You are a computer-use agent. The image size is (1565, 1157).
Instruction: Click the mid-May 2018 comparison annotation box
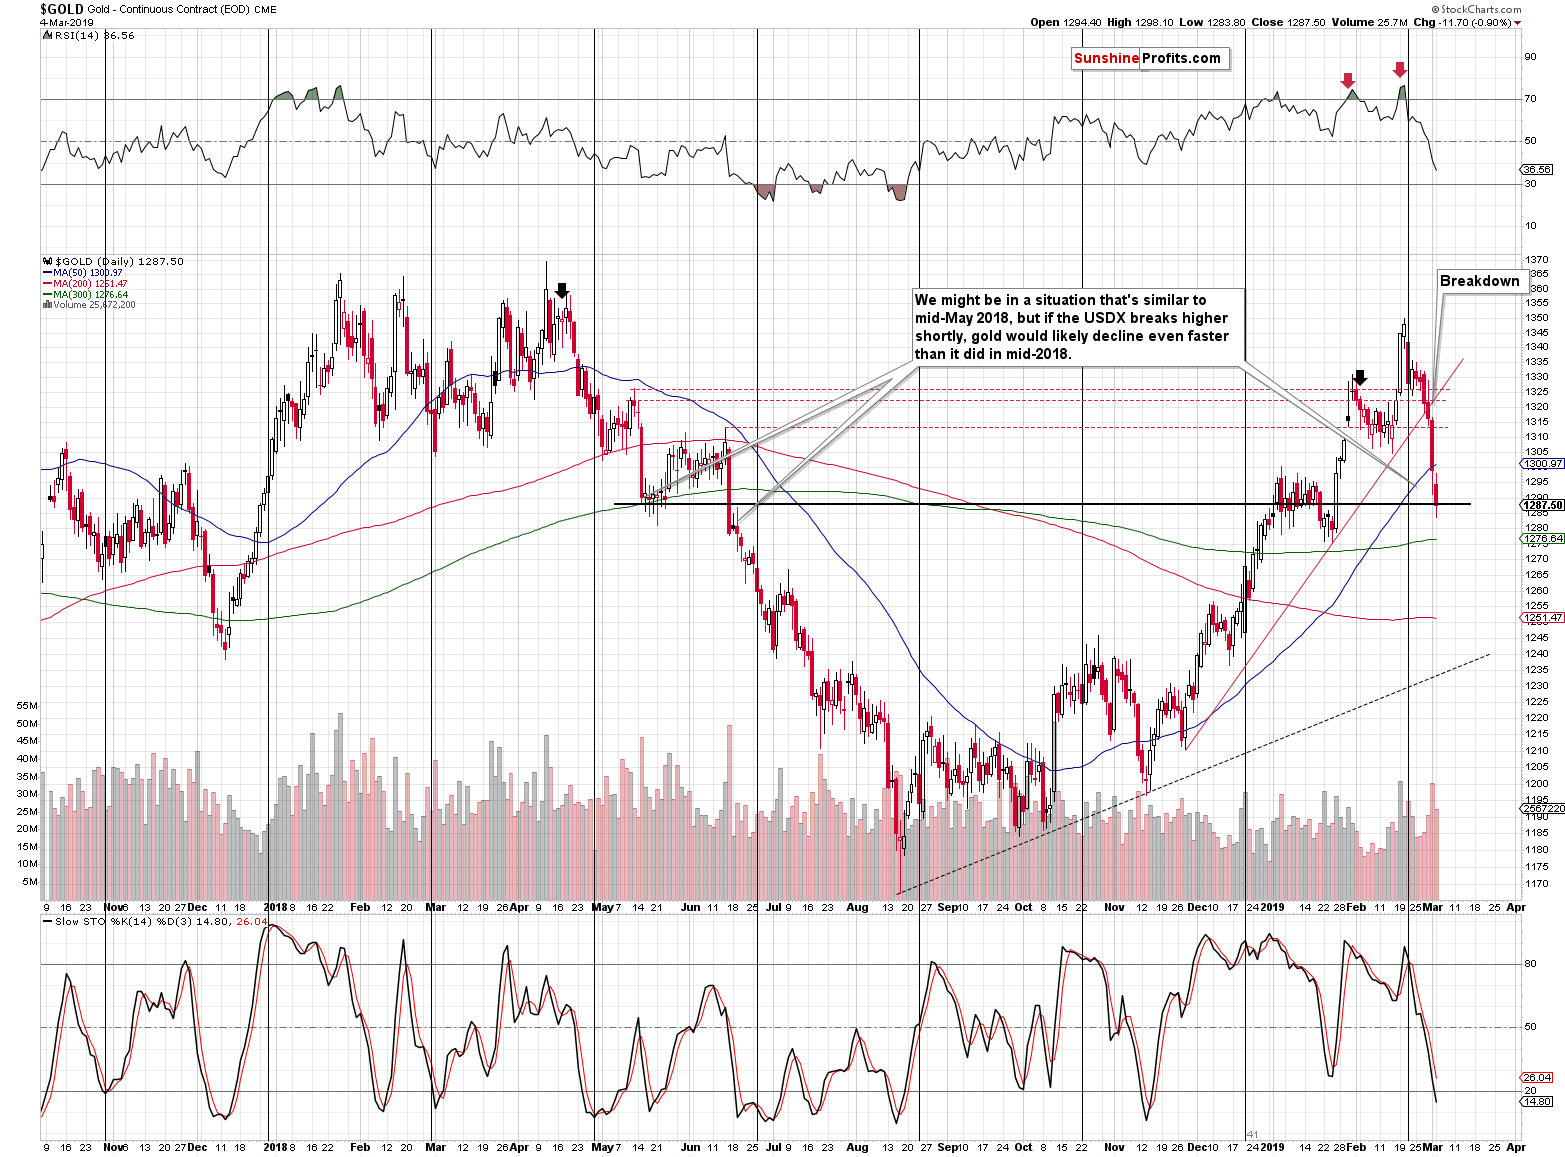tap(1078, 326)
